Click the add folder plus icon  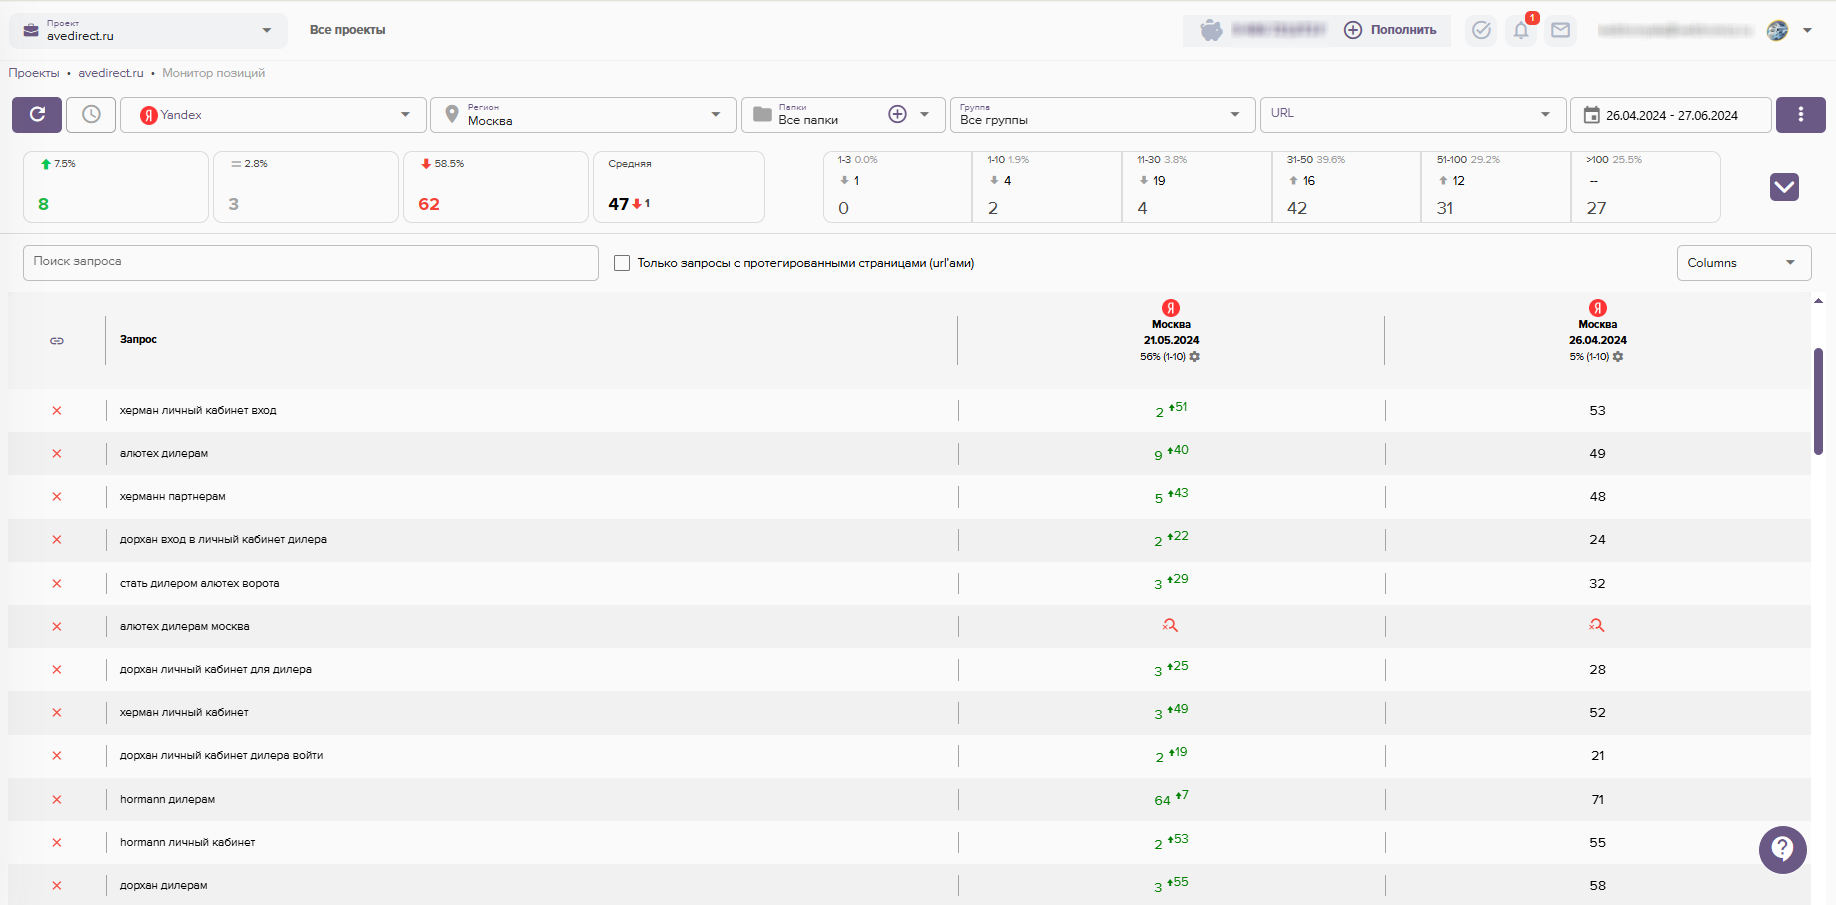(x=897, y=115)
